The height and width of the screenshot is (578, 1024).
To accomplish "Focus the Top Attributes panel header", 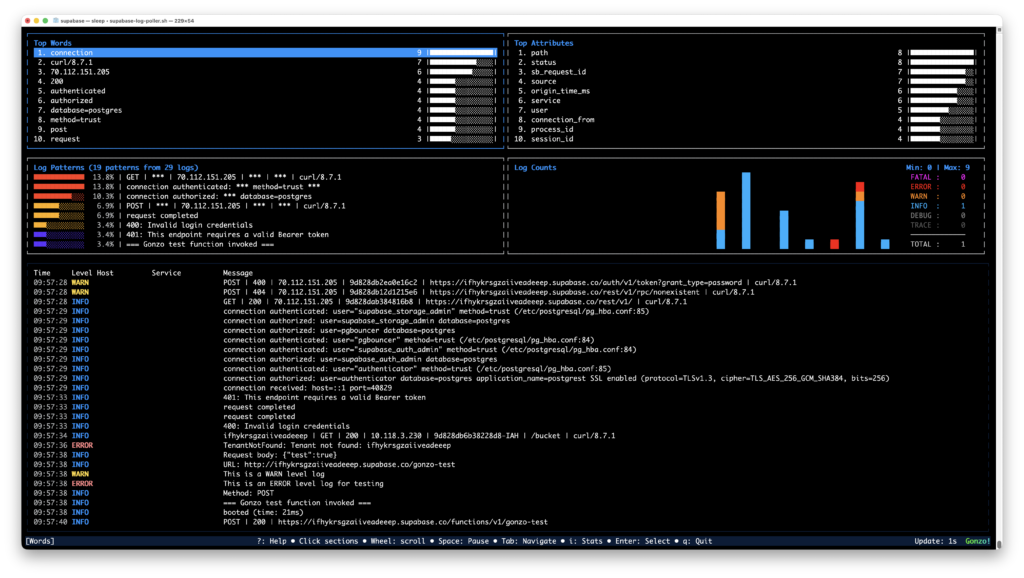I will [544, 43].
